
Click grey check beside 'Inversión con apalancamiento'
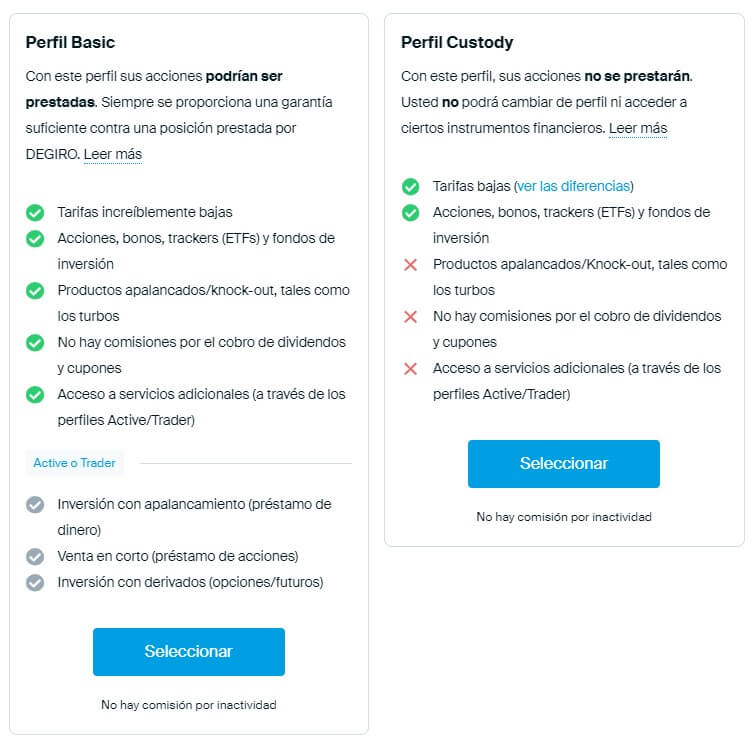tap(35, 504)
